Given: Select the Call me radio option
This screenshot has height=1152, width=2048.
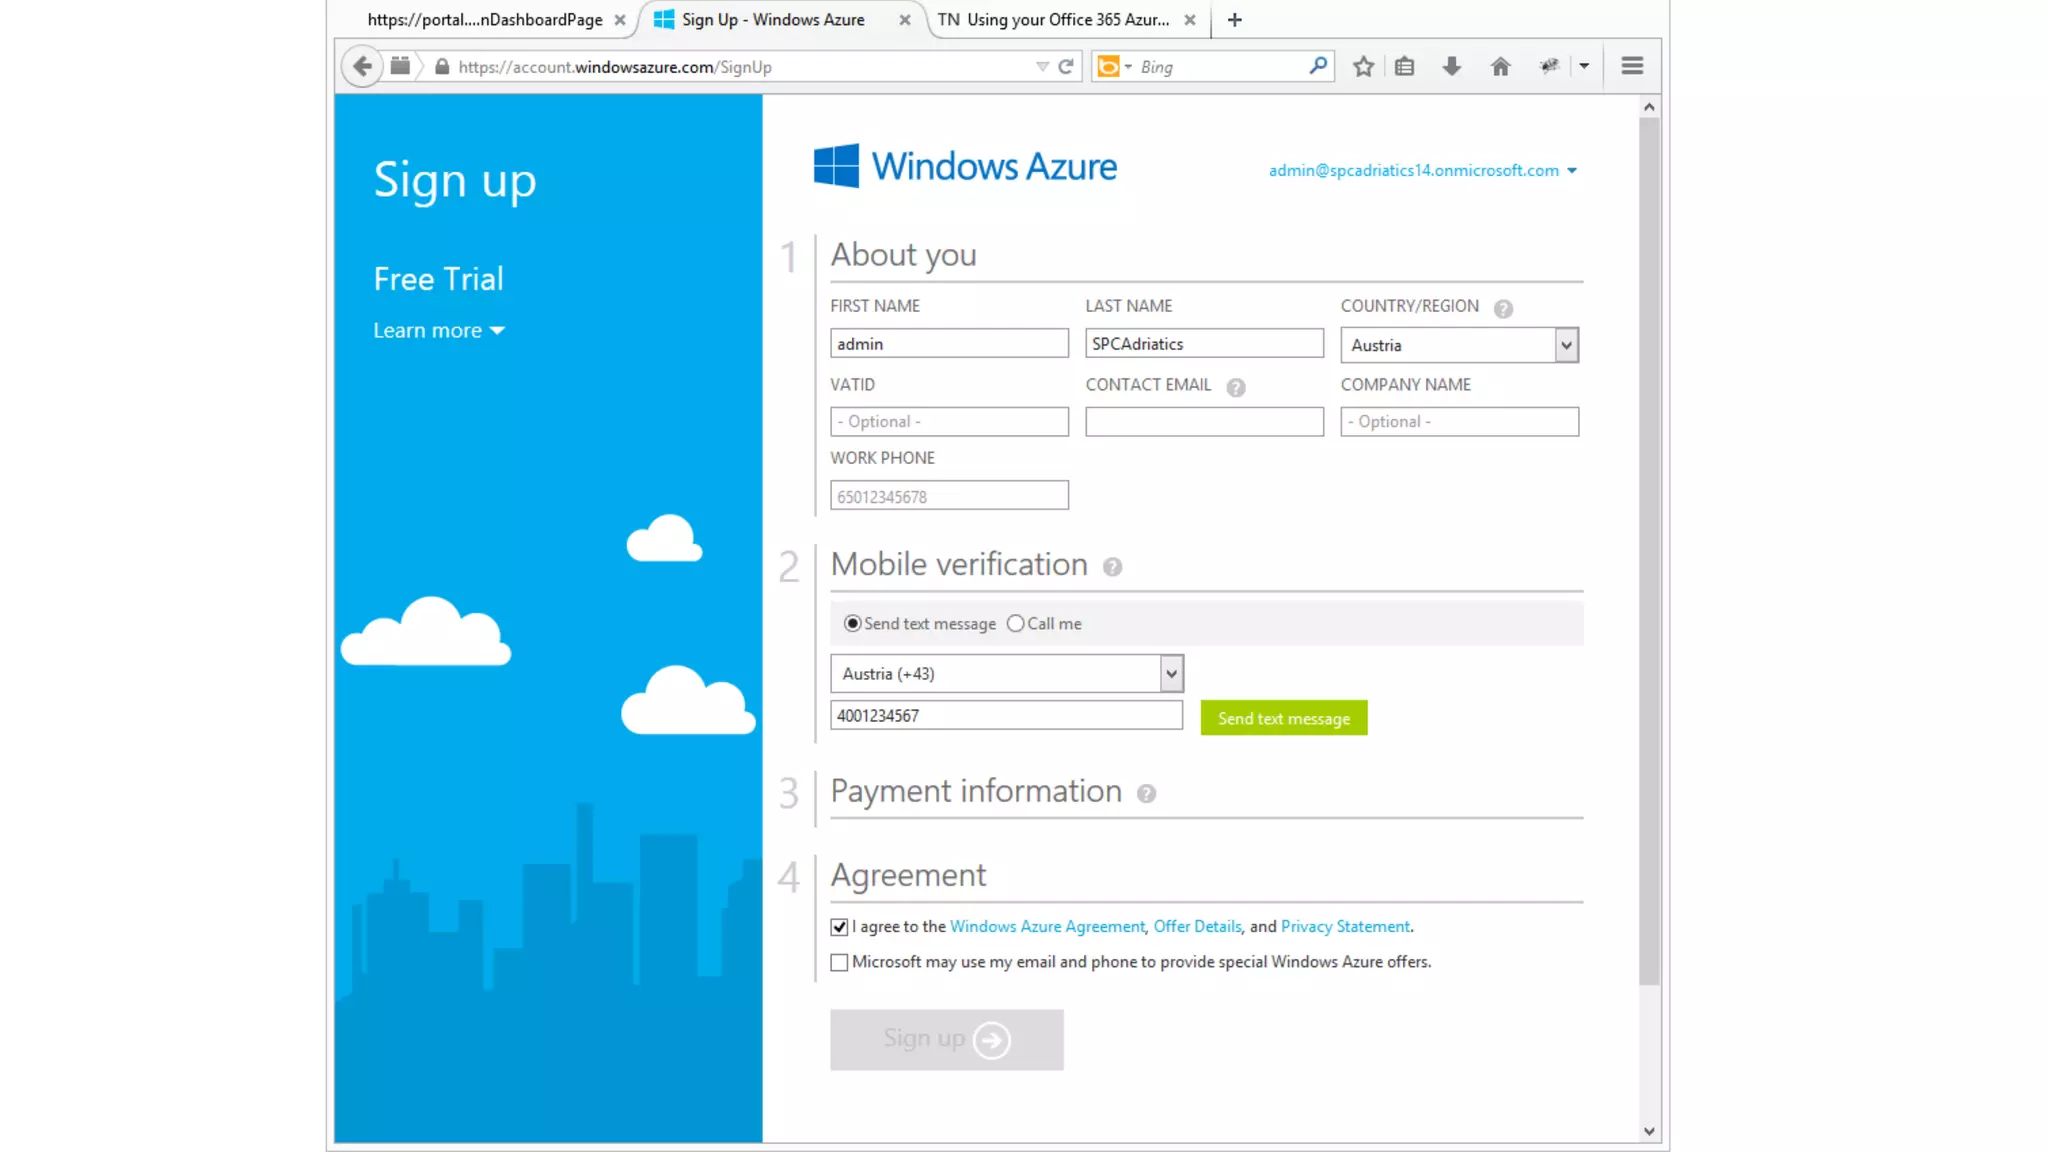Looking at the screenshot, I should (x=1016, y=624).
